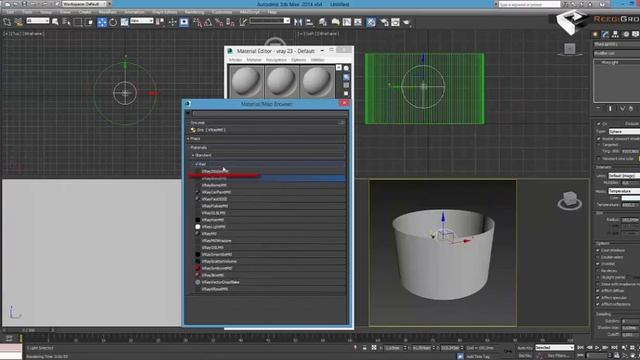
Task: Choose the Rectangular Selection Region tool
Action: tap(78, 22)
